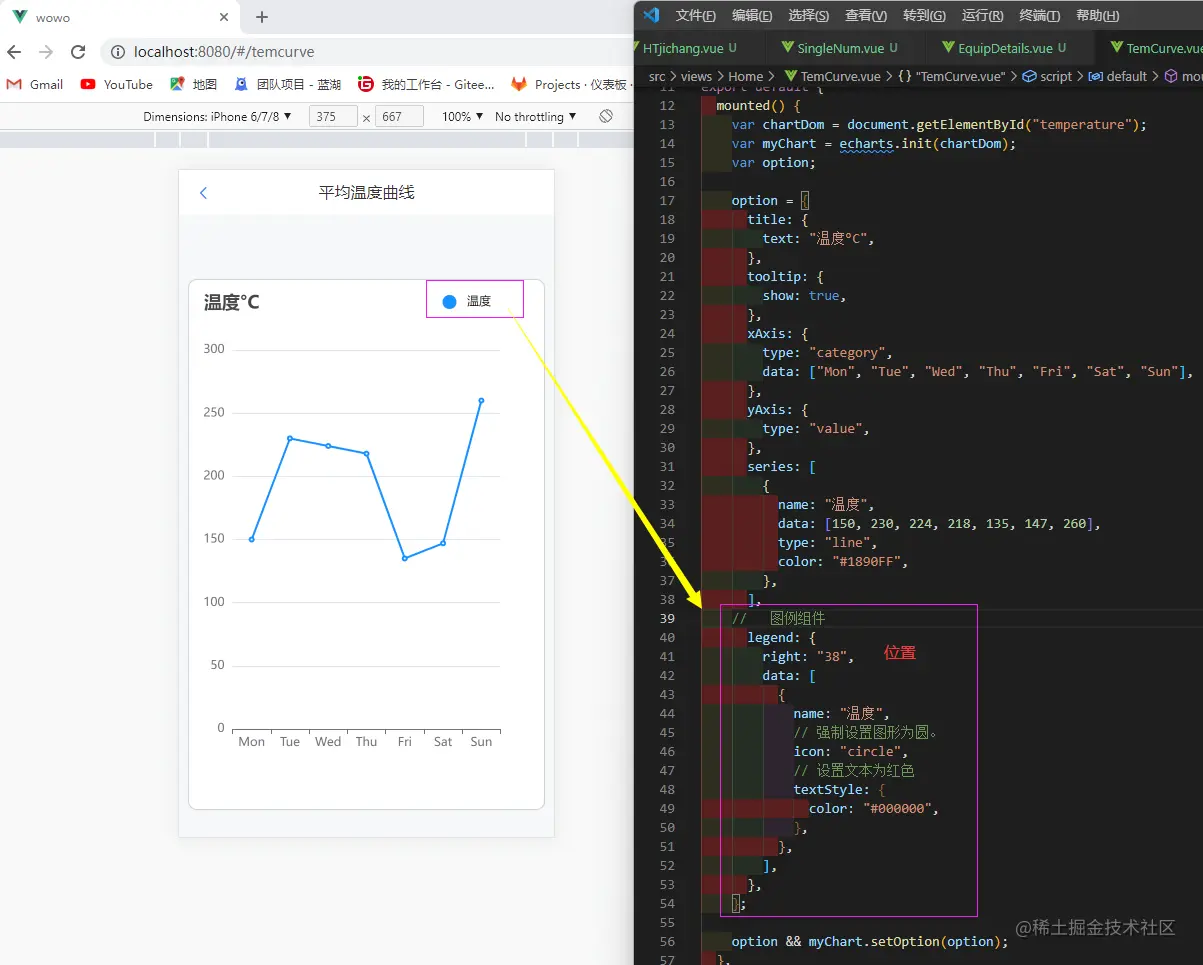Open the 文件(F) menu
This screenshot has width=1203, height=965.
(696, 15)
